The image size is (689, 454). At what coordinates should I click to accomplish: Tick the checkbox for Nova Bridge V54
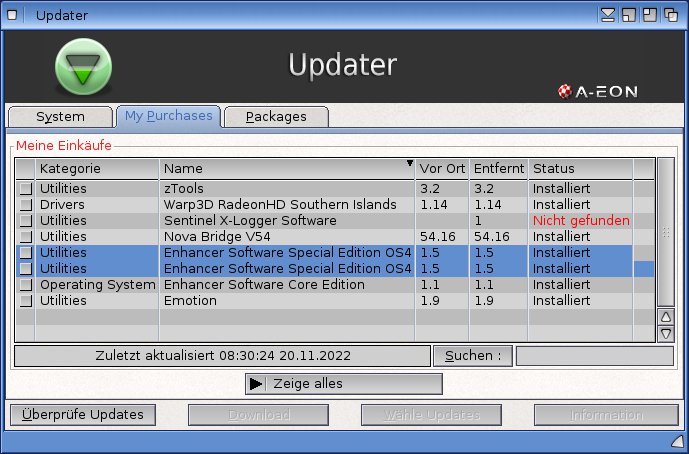(x=25, y=237)
